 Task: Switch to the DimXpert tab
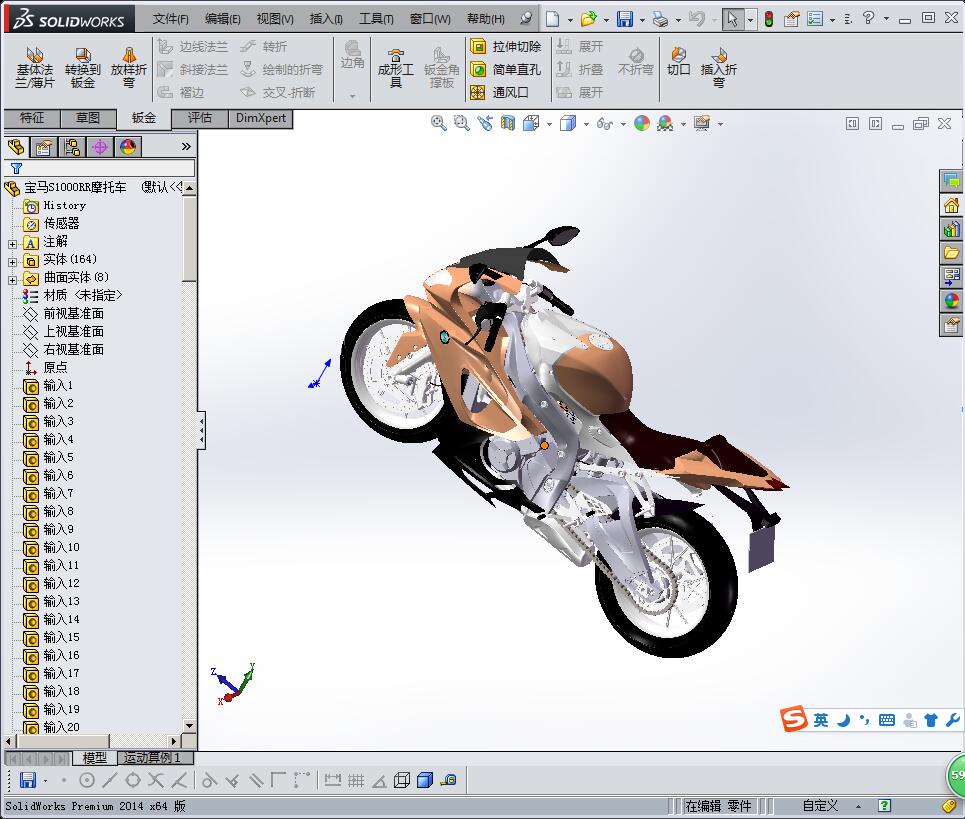point(261,118)
